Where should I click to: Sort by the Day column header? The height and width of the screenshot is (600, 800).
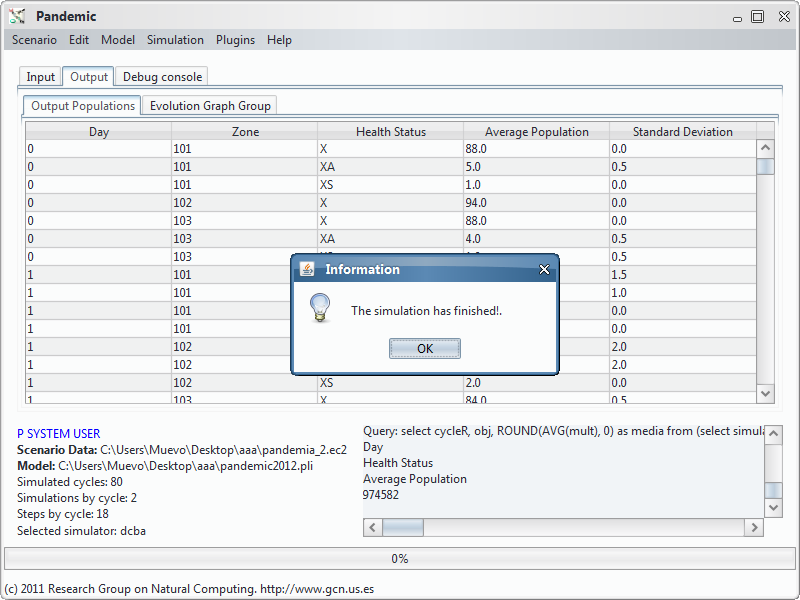(98, 132)
